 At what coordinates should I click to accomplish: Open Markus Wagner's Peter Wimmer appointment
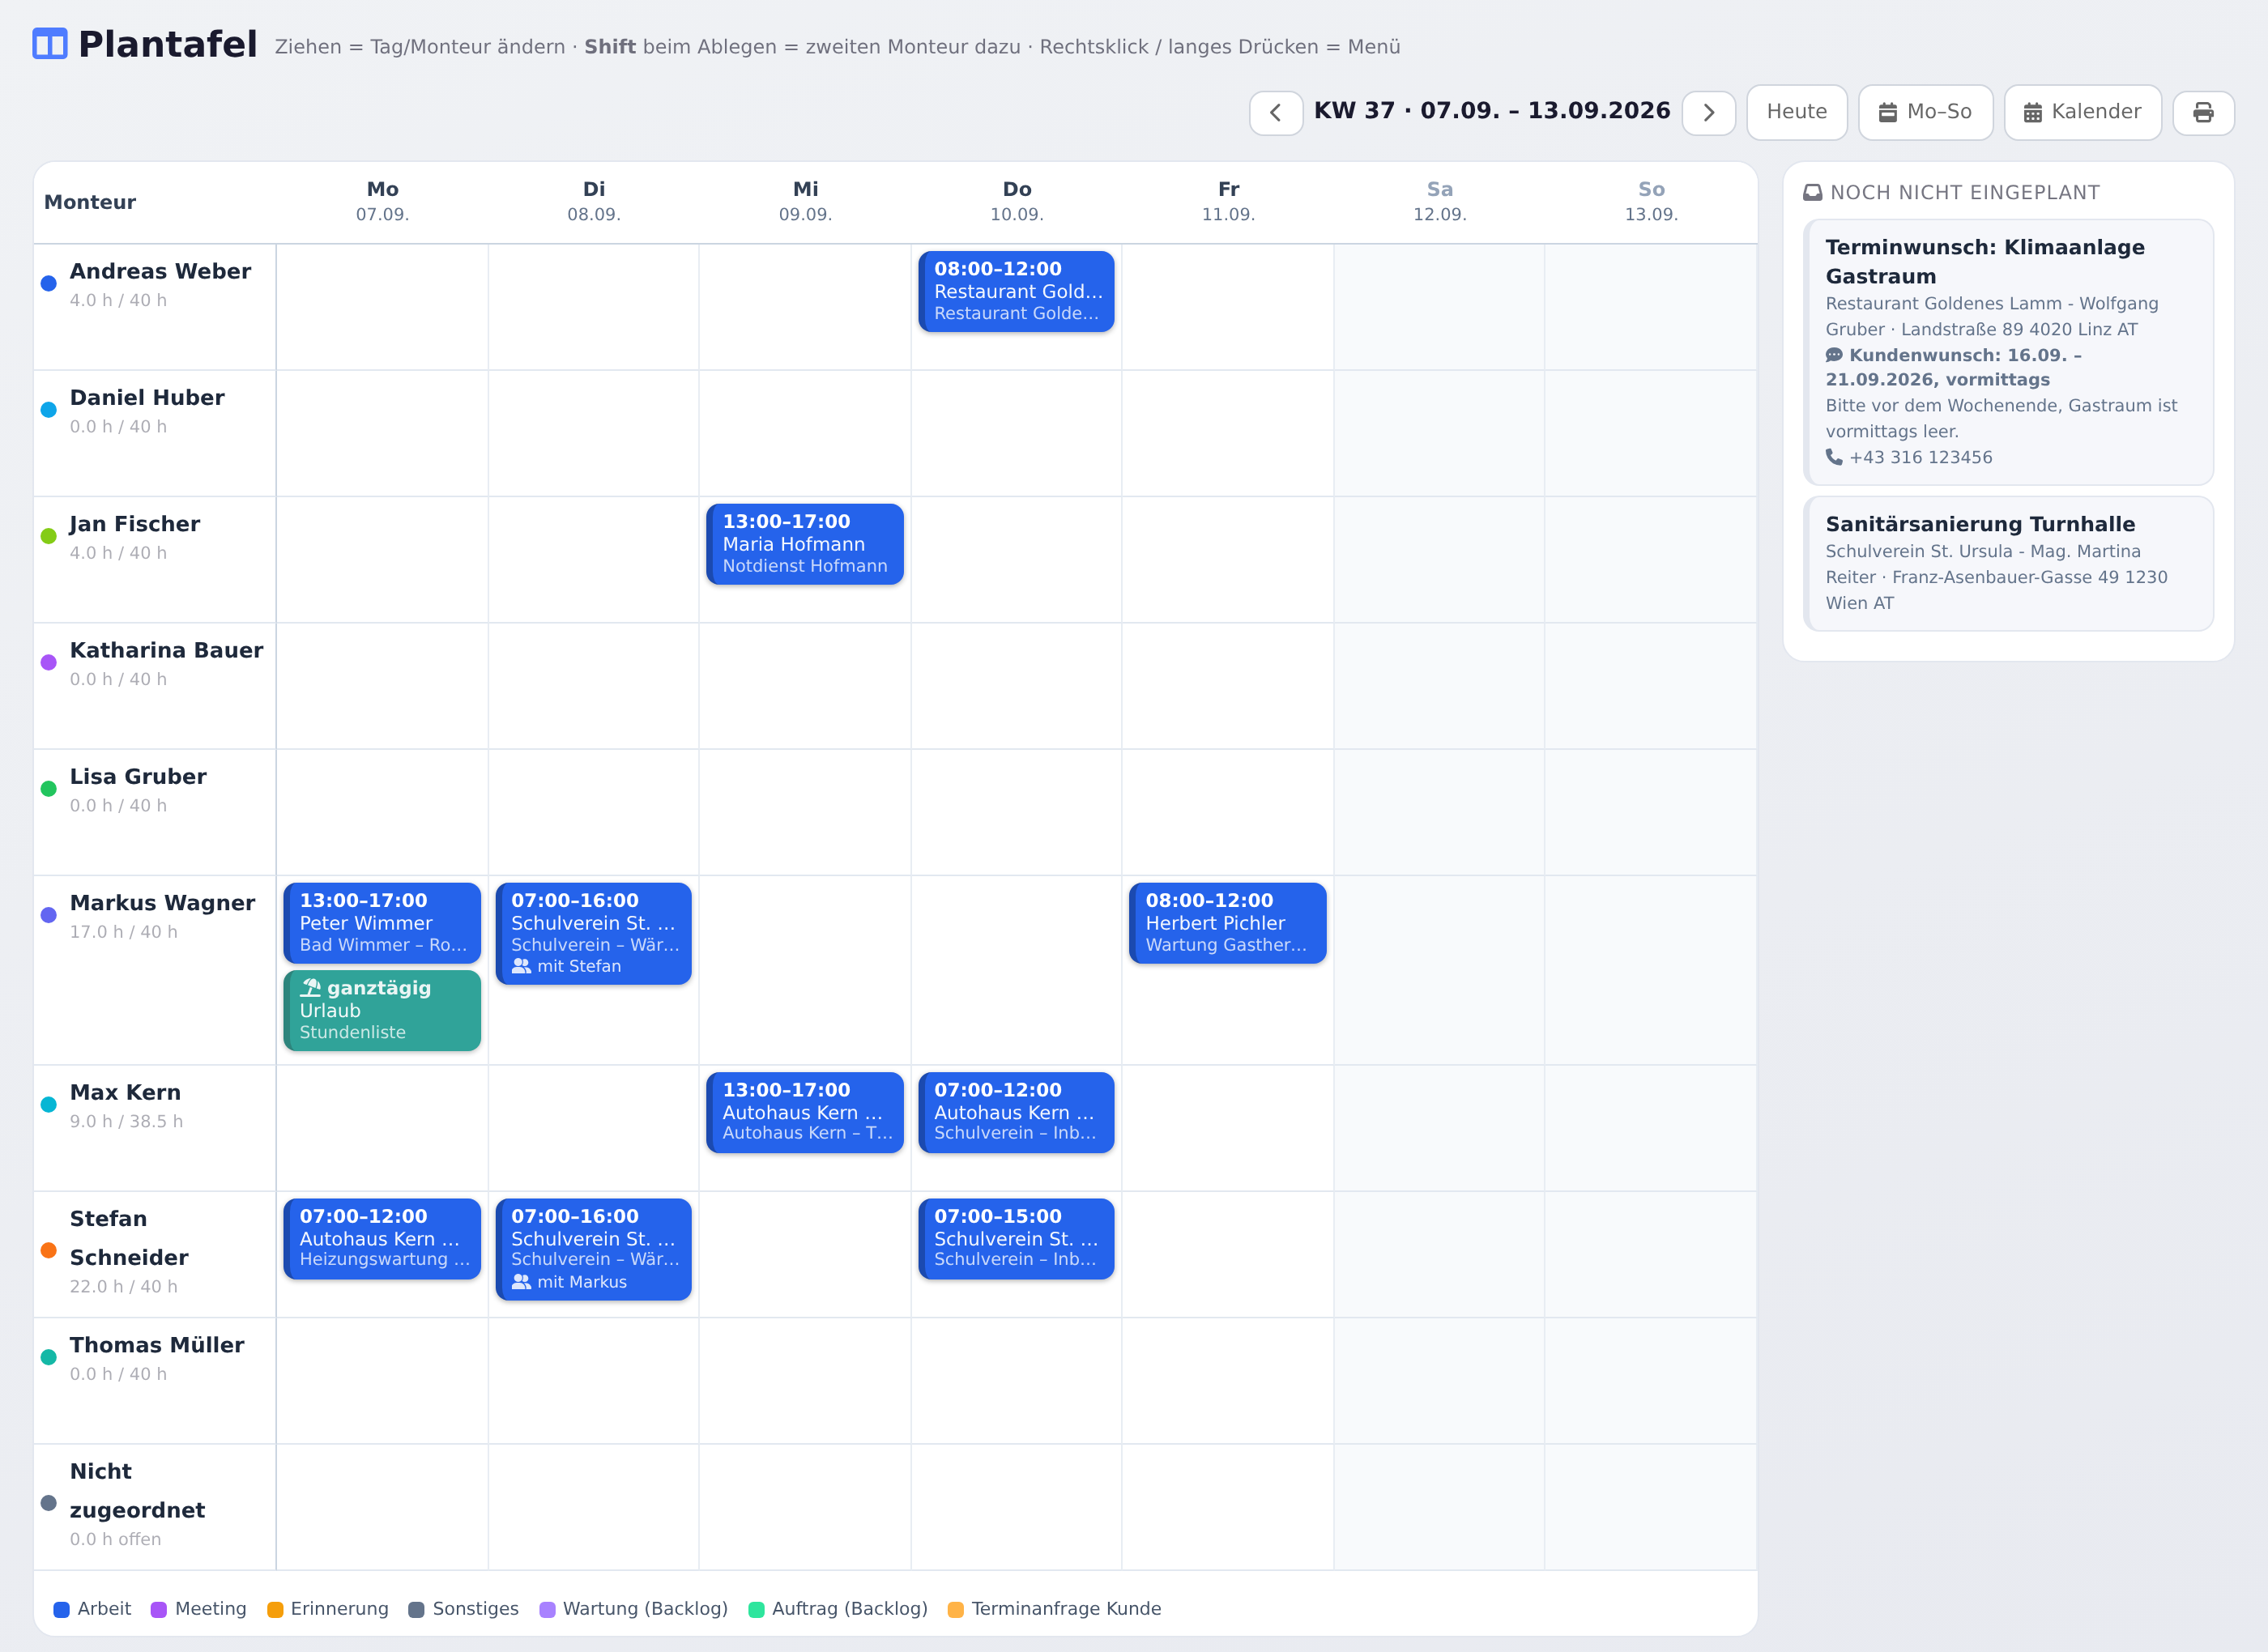(382, 923)
